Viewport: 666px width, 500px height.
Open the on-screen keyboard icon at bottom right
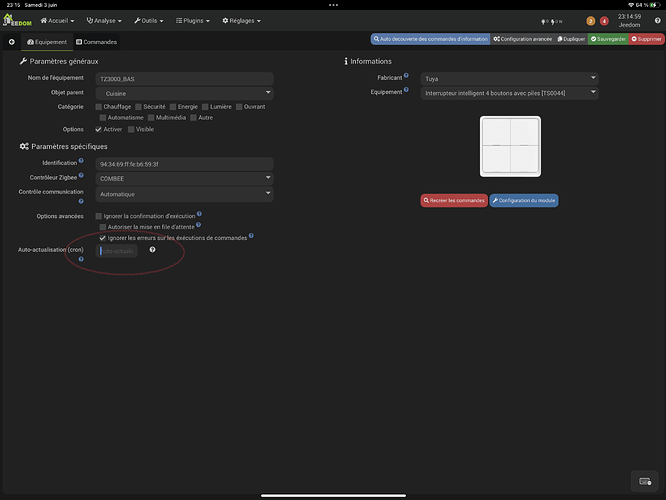click(x=647, y=482)
